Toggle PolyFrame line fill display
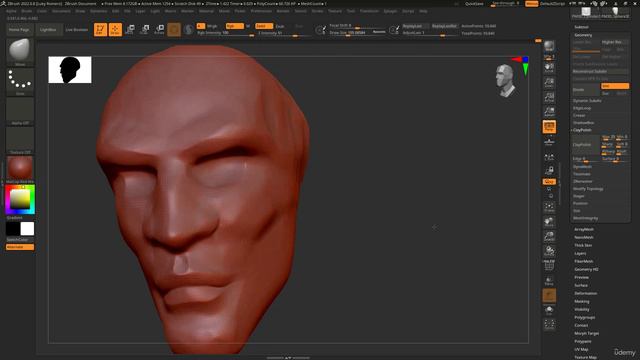This screenshot has width=640, height=360. click(x=549, y=265)
